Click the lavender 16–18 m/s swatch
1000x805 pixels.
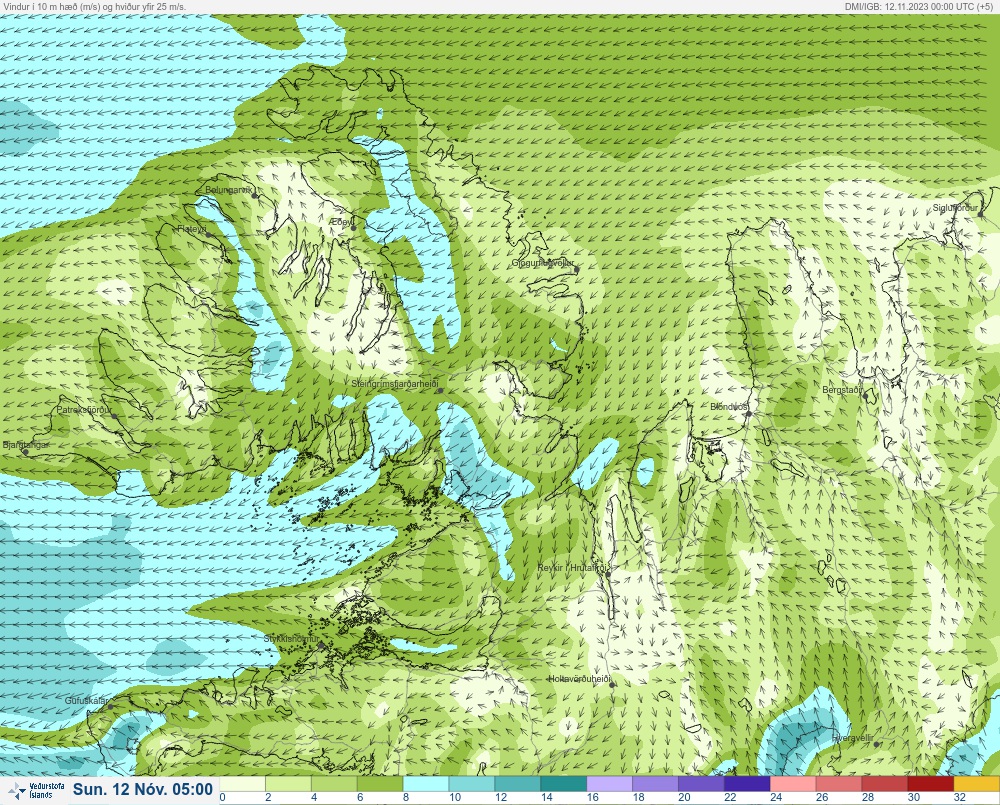point(610,784)
